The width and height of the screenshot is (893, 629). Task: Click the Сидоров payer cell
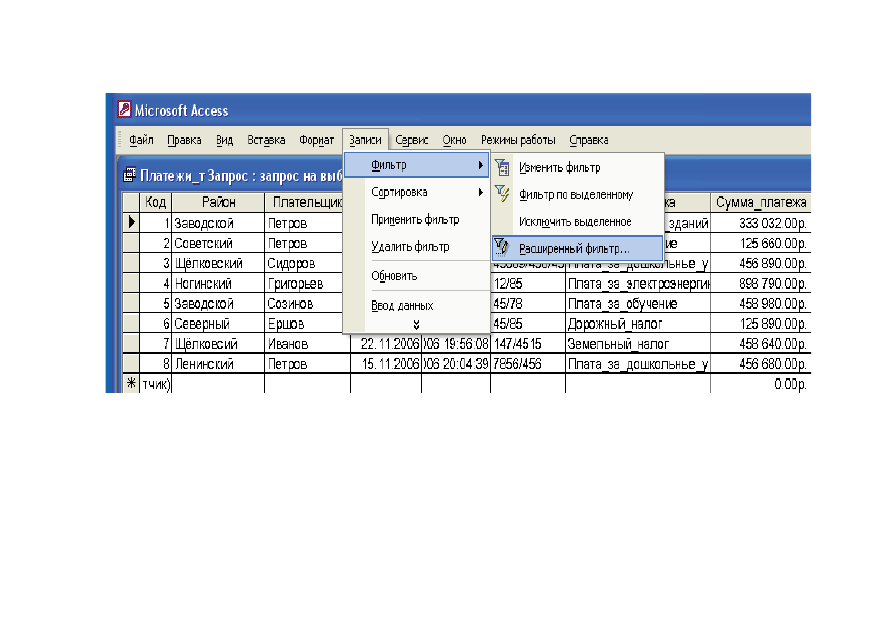tap(304, 263)
